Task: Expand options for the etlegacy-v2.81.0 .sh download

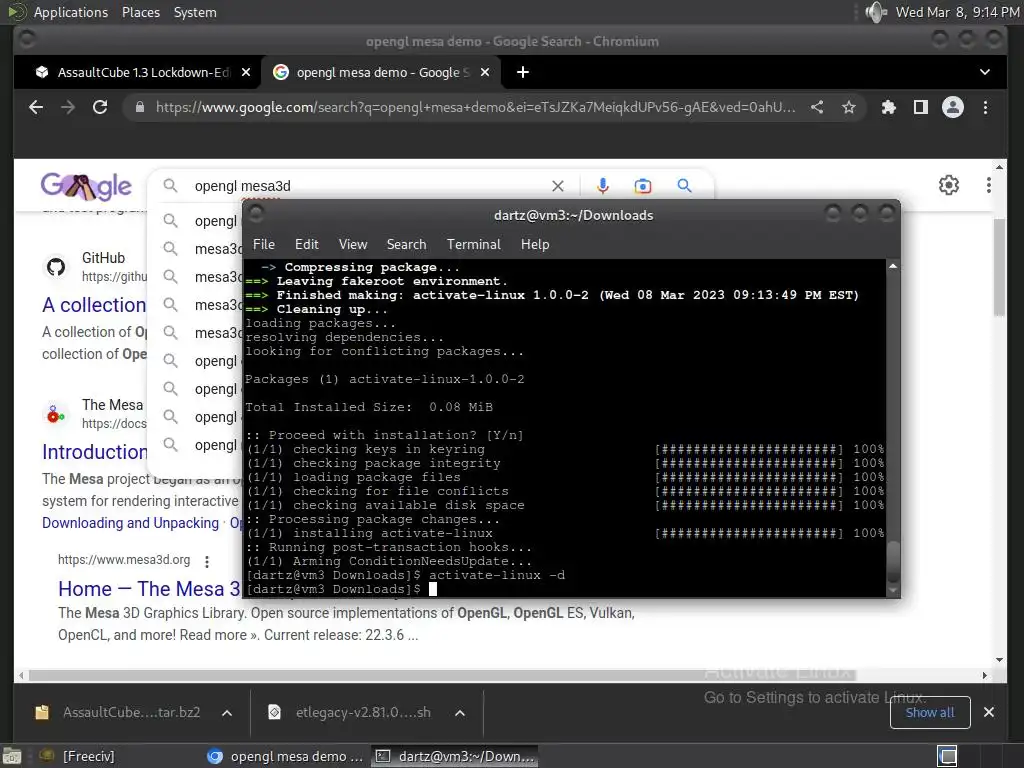Action: tap(460, 712)
